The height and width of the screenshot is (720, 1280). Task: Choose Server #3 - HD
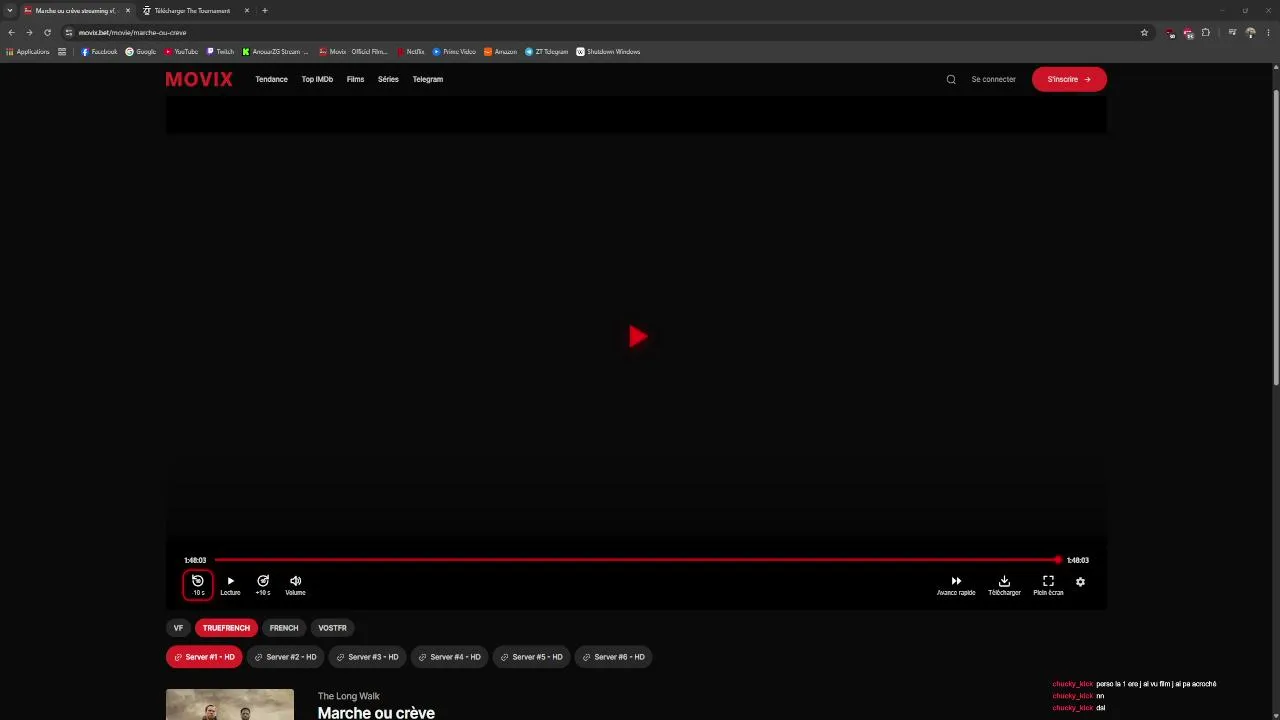click(368, 657)
